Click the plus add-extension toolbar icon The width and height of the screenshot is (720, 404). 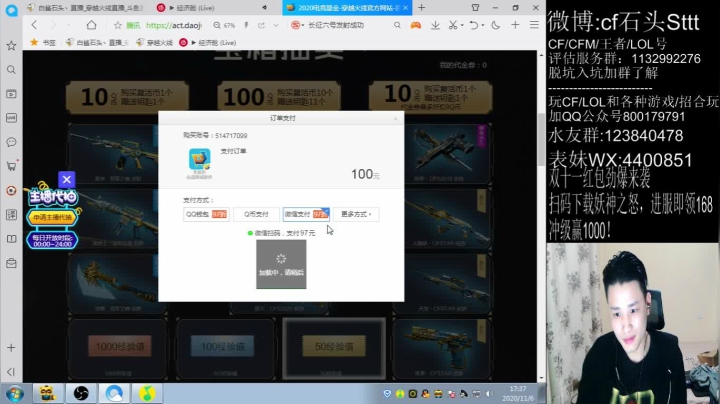[x=515, y=25]
